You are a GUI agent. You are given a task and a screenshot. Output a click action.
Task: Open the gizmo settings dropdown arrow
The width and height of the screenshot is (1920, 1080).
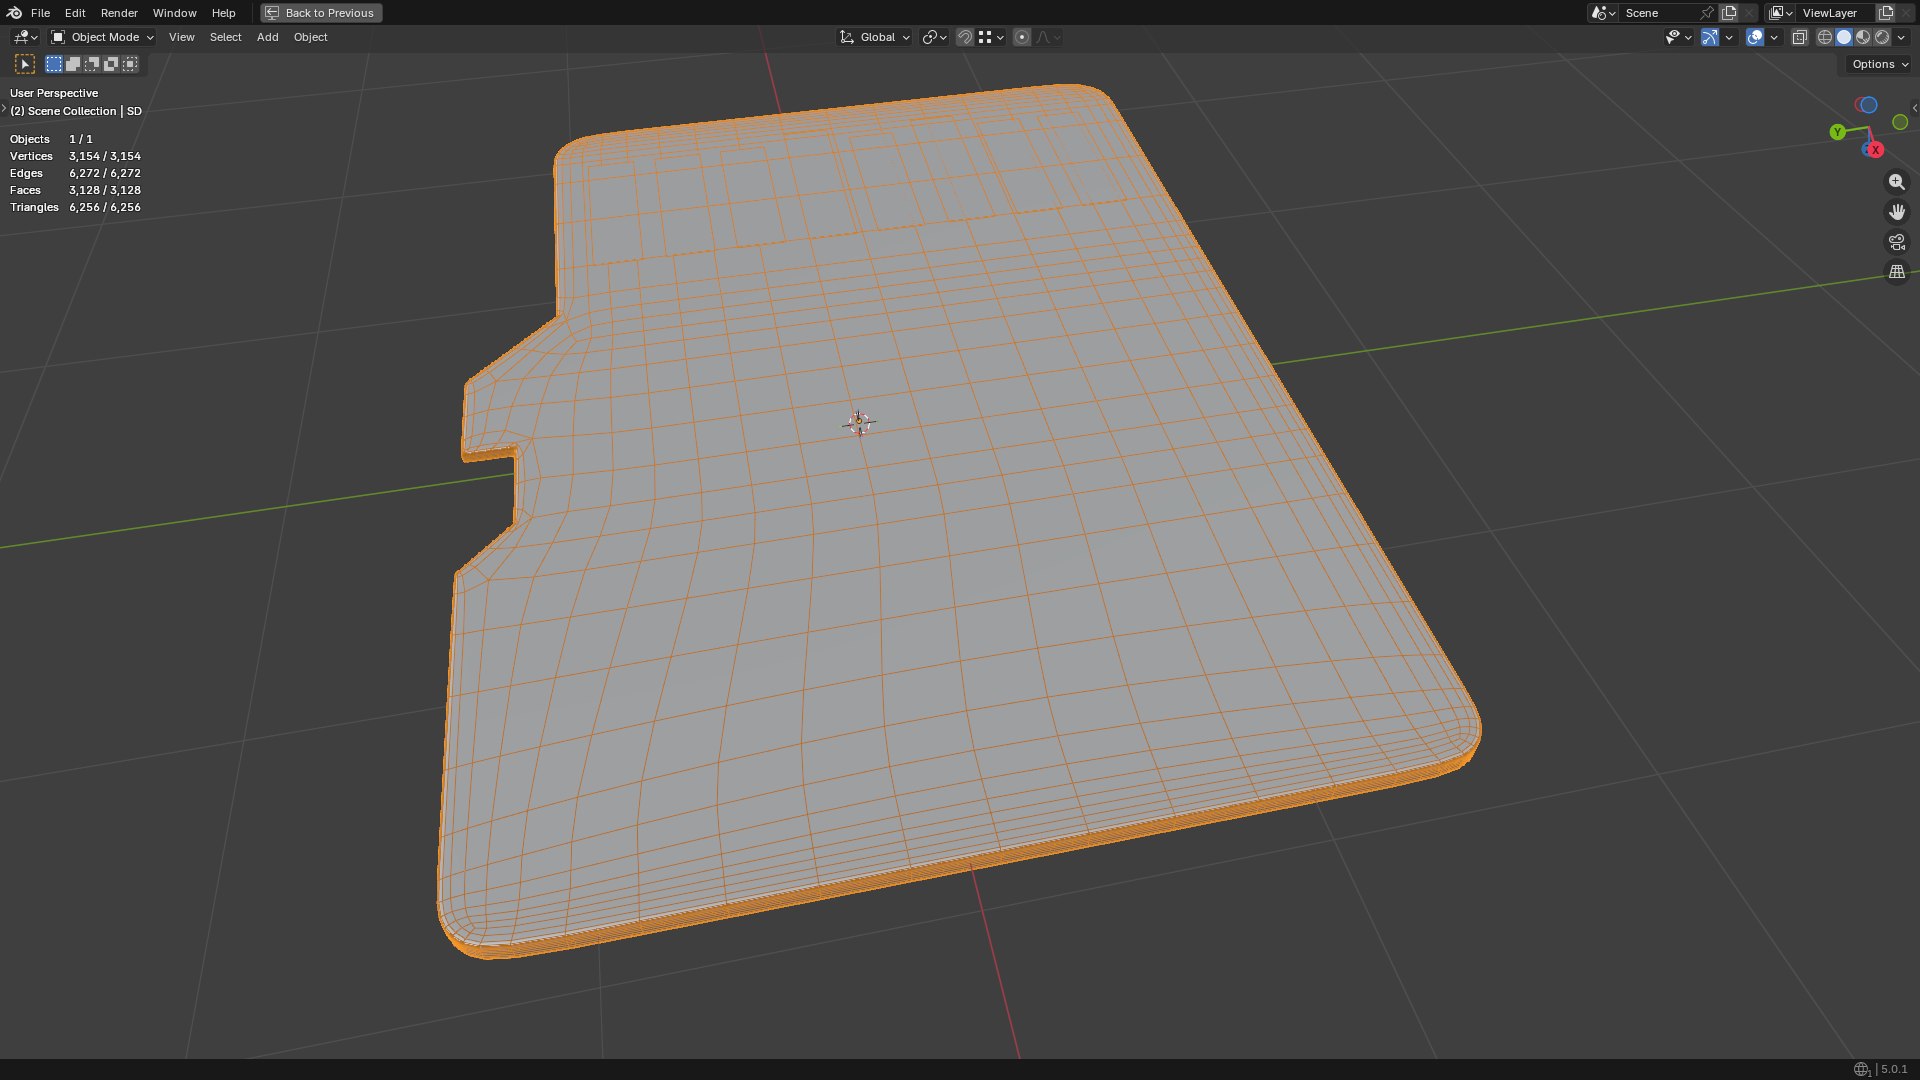click(x=1729, y=37)
